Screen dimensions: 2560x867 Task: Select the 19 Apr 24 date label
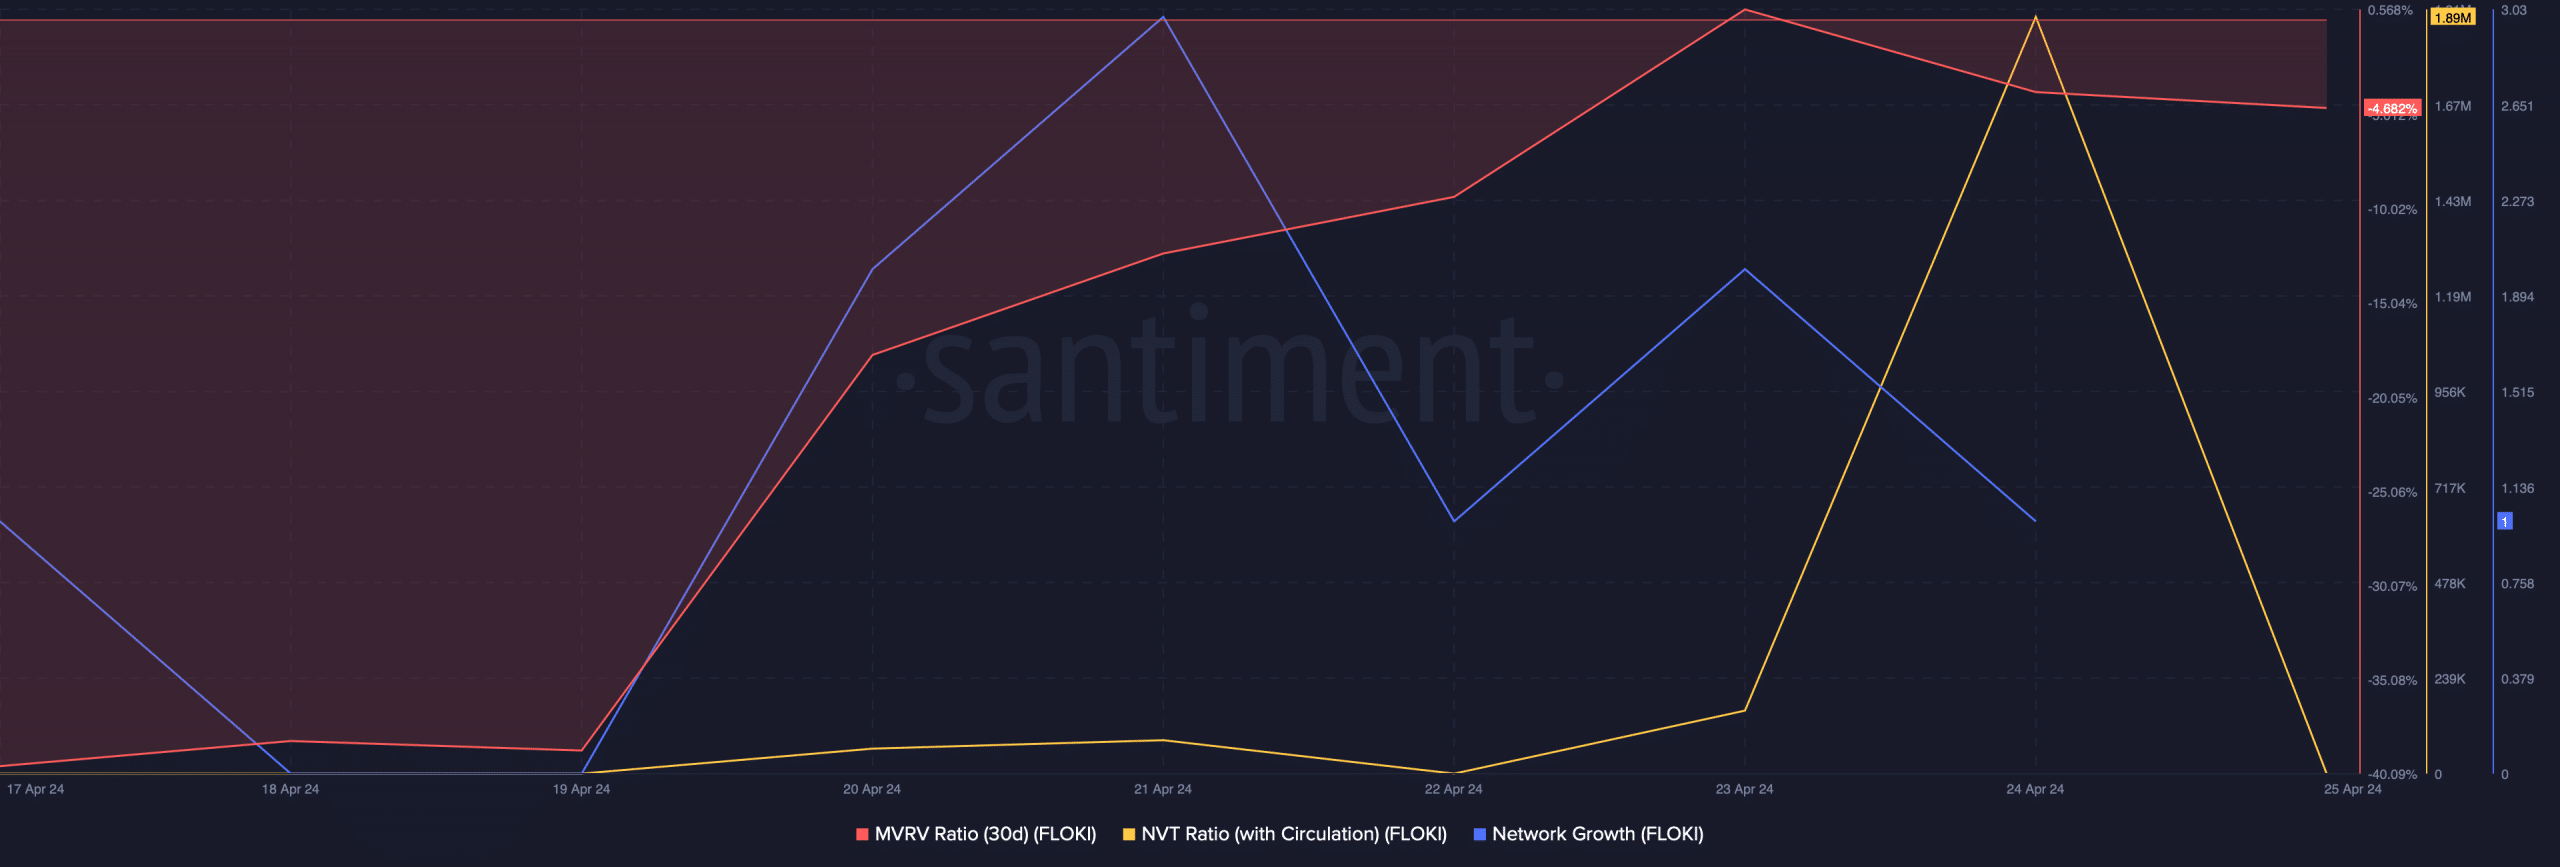click(581, 789)
